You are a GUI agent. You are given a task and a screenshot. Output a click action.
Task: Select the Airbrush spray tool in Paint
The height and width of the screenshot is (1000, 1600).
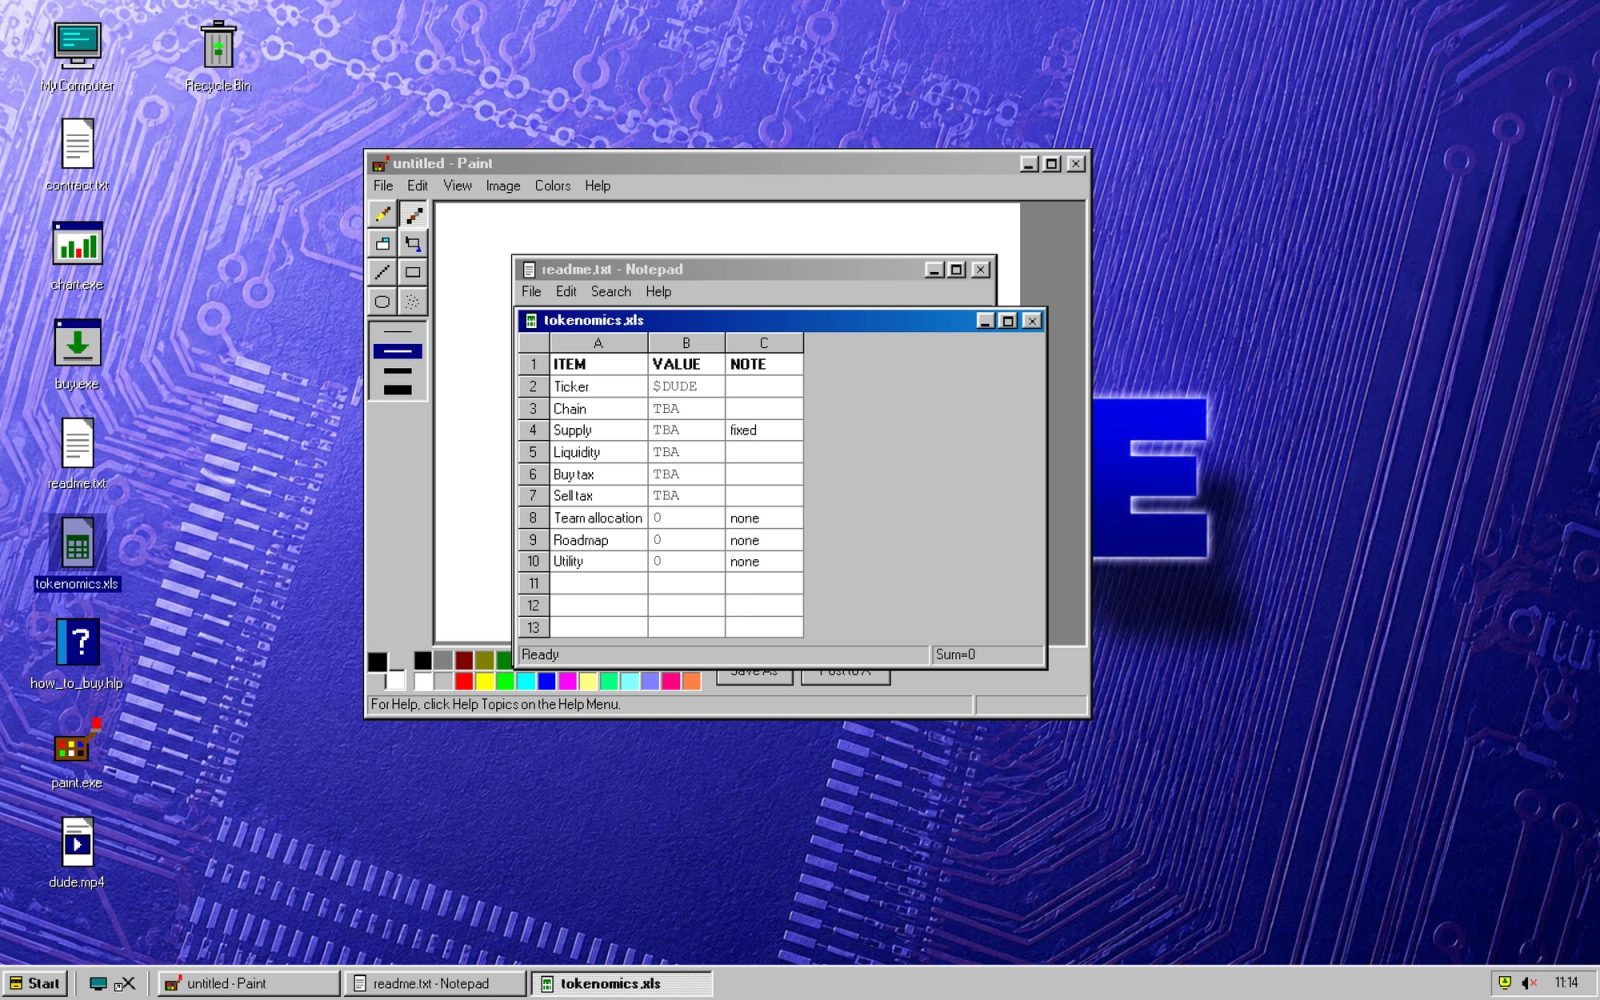coord(412,301)
